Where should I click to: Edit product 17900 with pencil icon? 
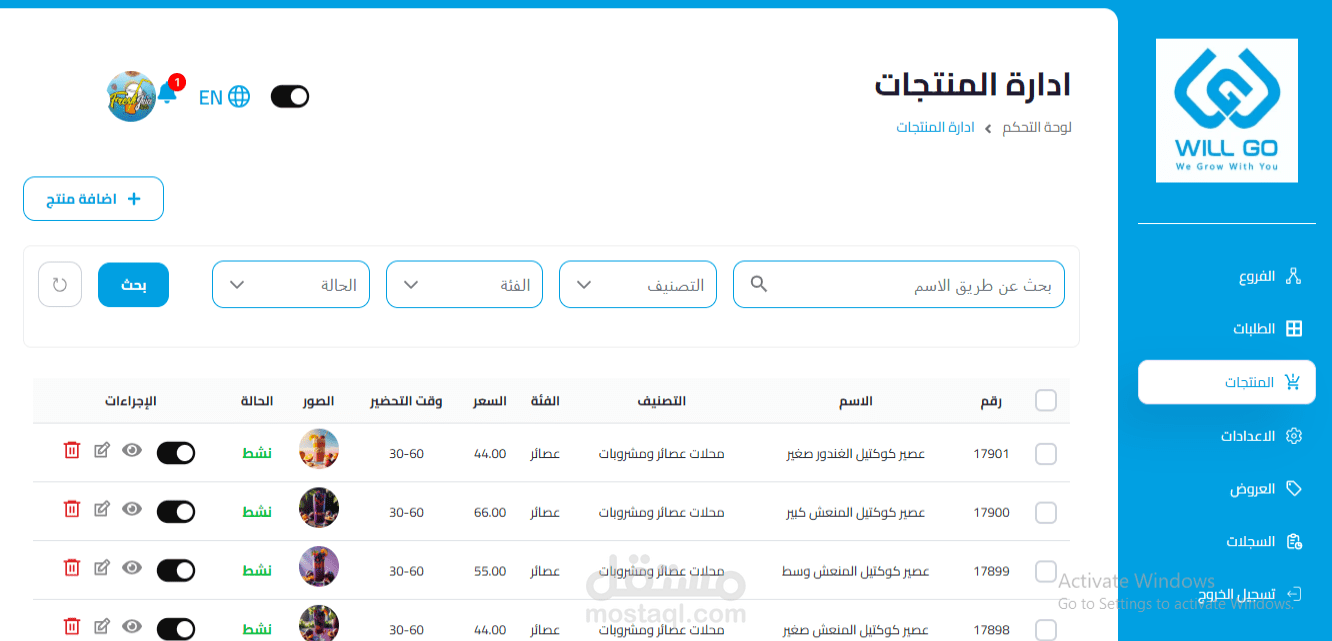coord(101,509)
